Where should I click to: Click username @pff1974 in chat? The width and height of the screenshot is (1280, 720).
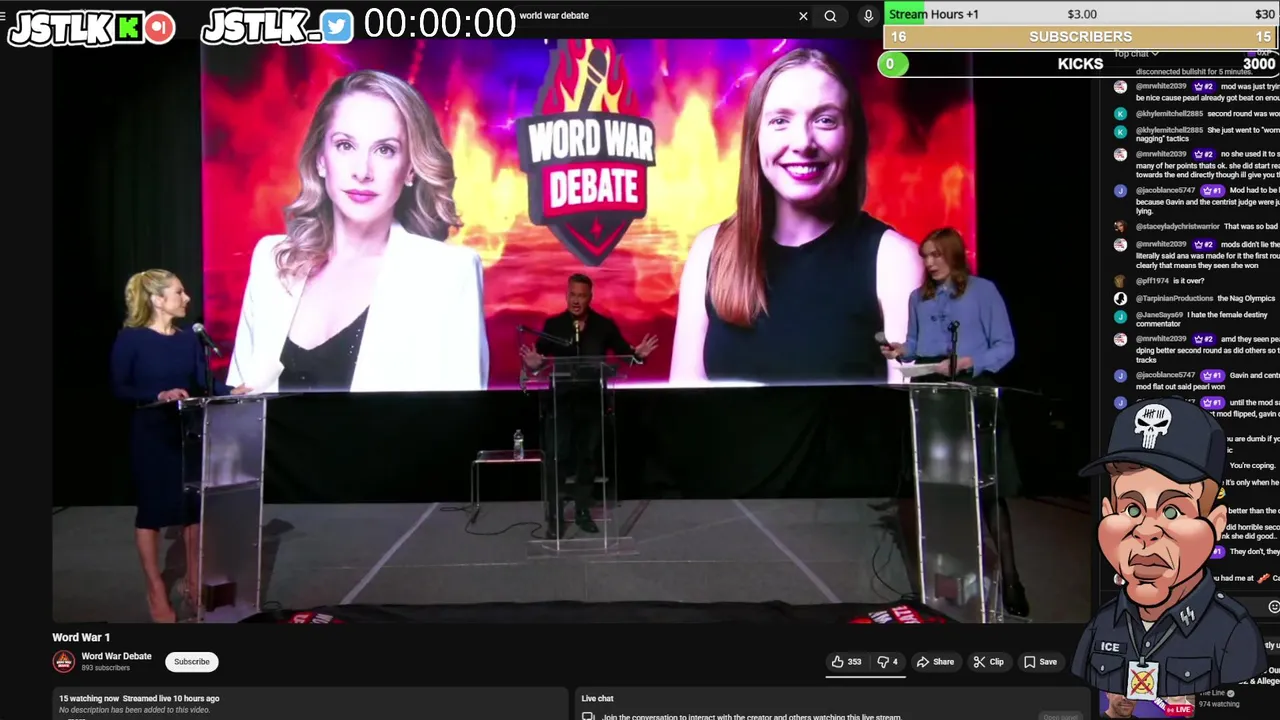coord(1152,281)
